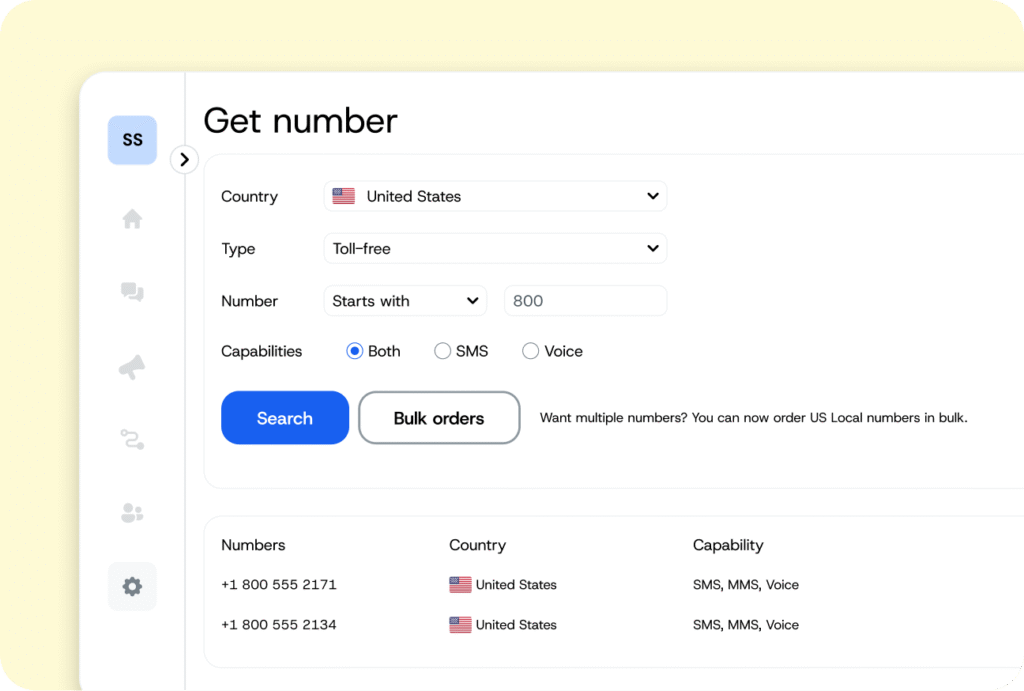This screenshot has width=1024, height=691.
Task: Expand the sidebar with the chevron arrow
Action: pyautogui.click(x=184, y=159)
